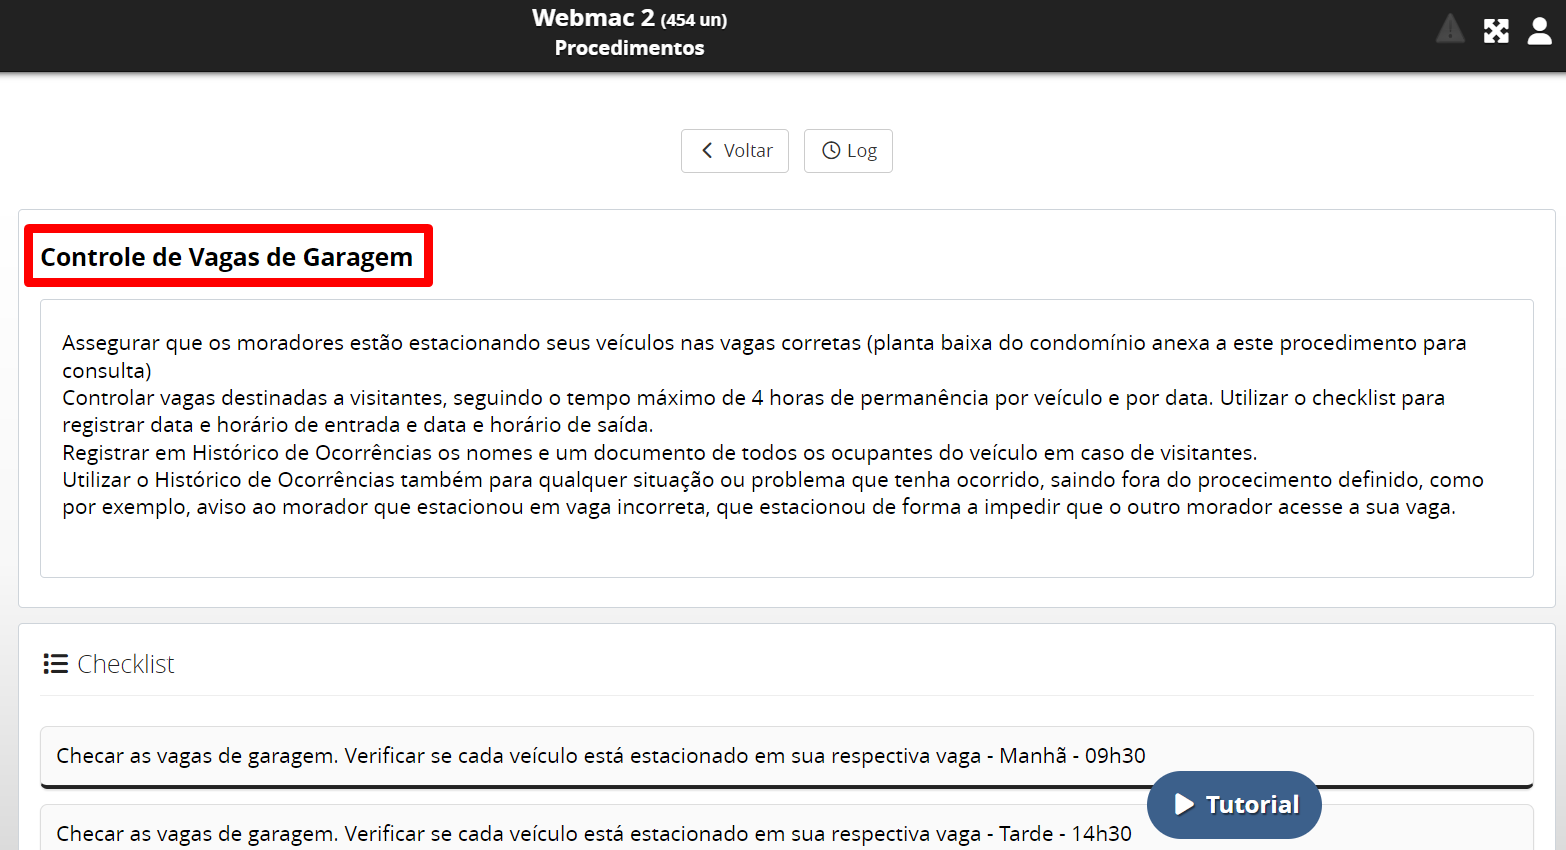The height and width of the screenshot is (850, 1566).
Task: Select the Controle de Vagas de Garagem heading
Action: pos(227,257)
